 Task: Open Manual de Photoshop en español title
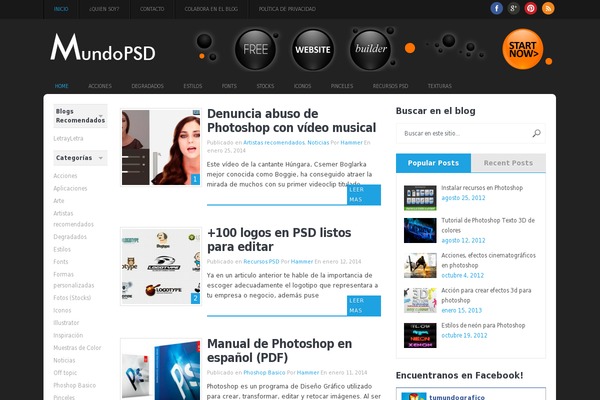279,350
